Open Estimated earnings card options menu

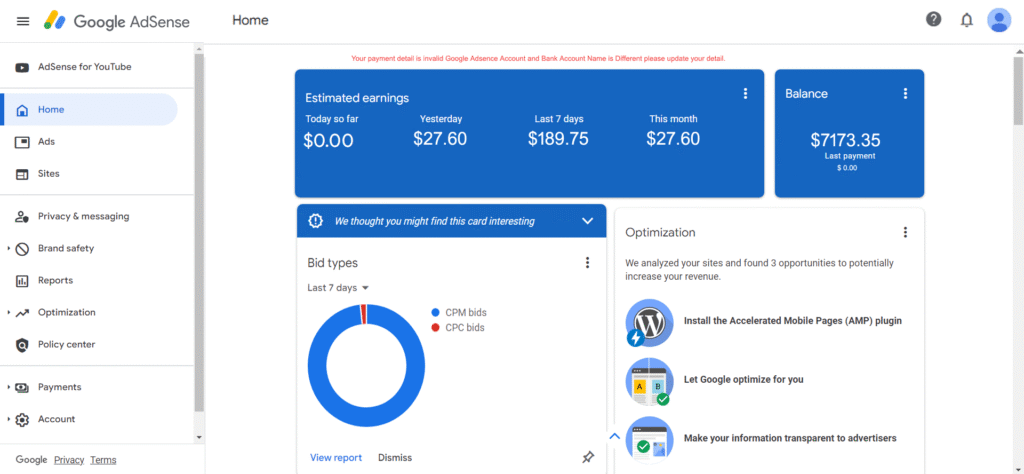pos(745,94)
